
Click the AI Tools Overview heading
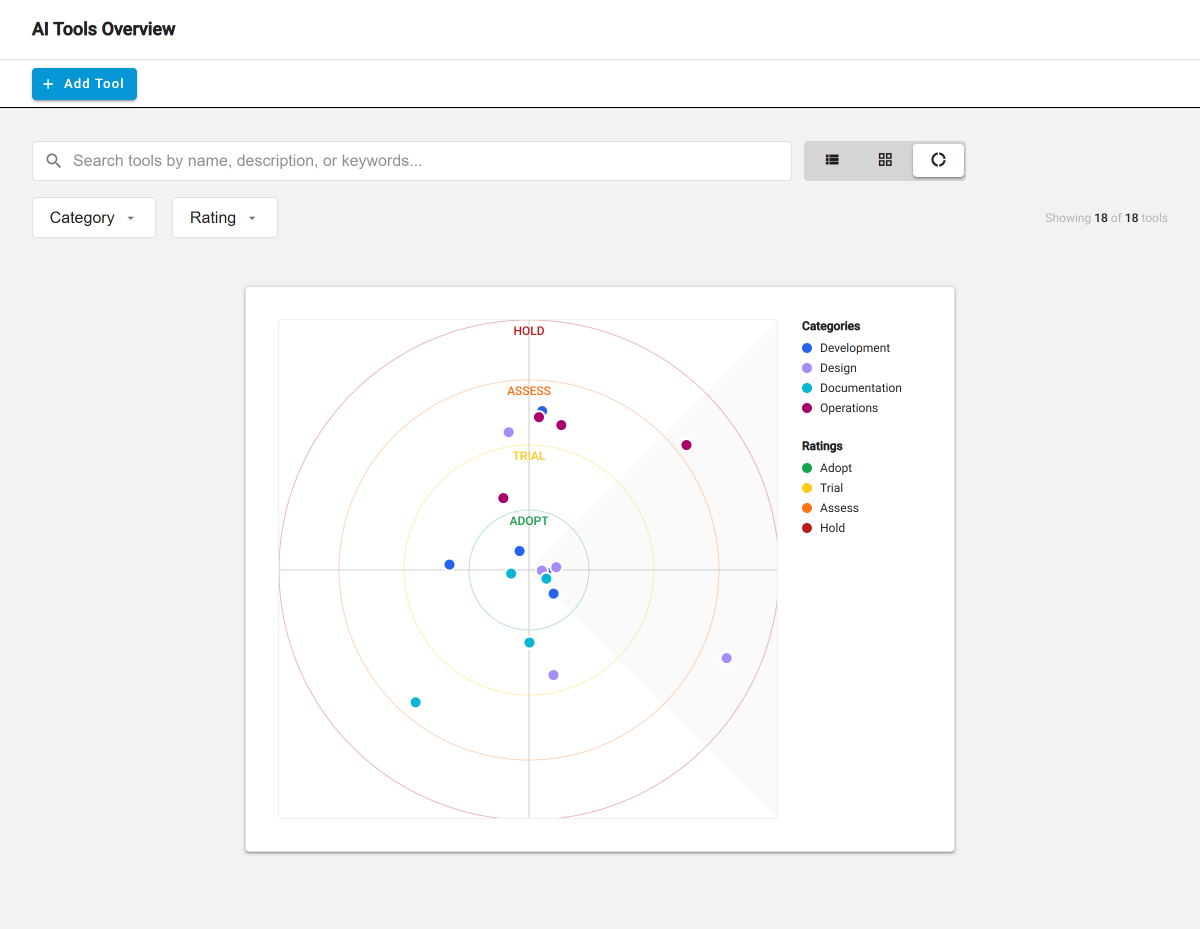click(103, 29)
